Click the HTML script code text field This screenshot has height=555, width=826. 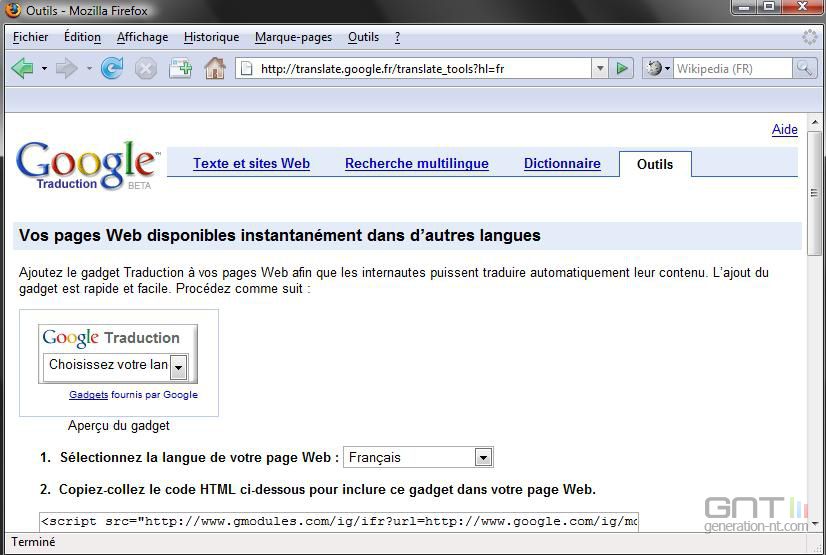[339, 521]
